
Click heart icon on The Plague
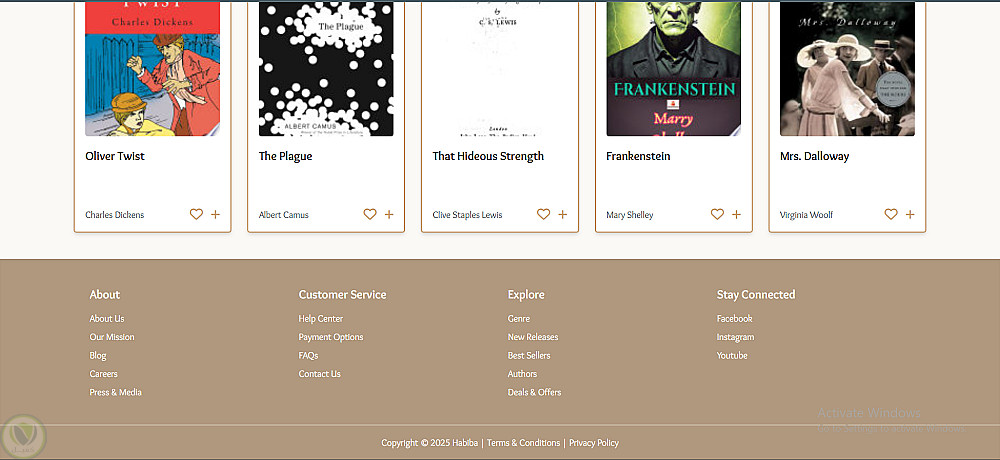click(370, 214)
